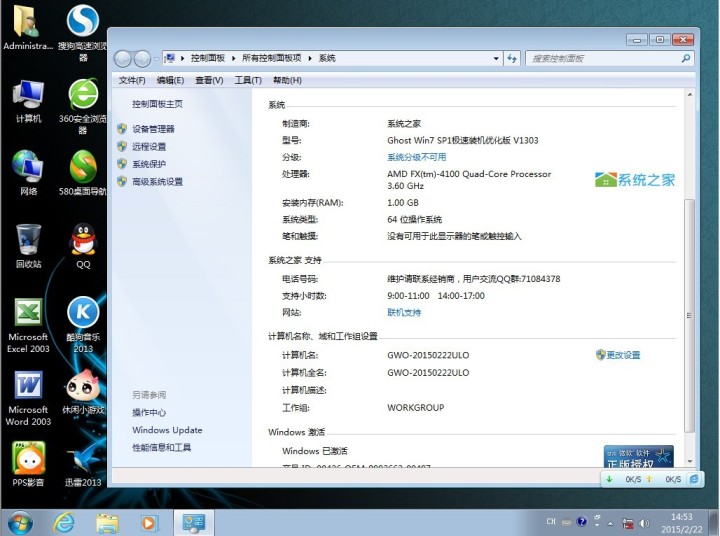Open recent pages dropdown near navigation arrows
The width and height of the screenshot is (720, 536).
point(156,59)
